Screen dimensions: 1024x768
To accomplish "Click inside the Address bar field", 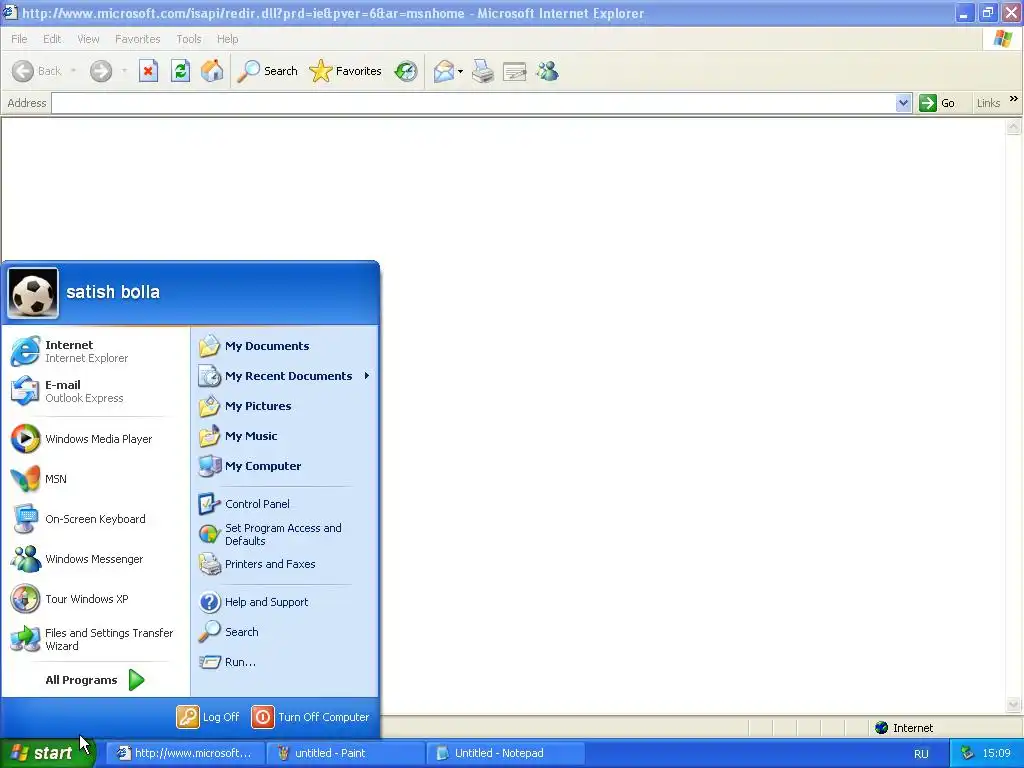I will (474, 103).
